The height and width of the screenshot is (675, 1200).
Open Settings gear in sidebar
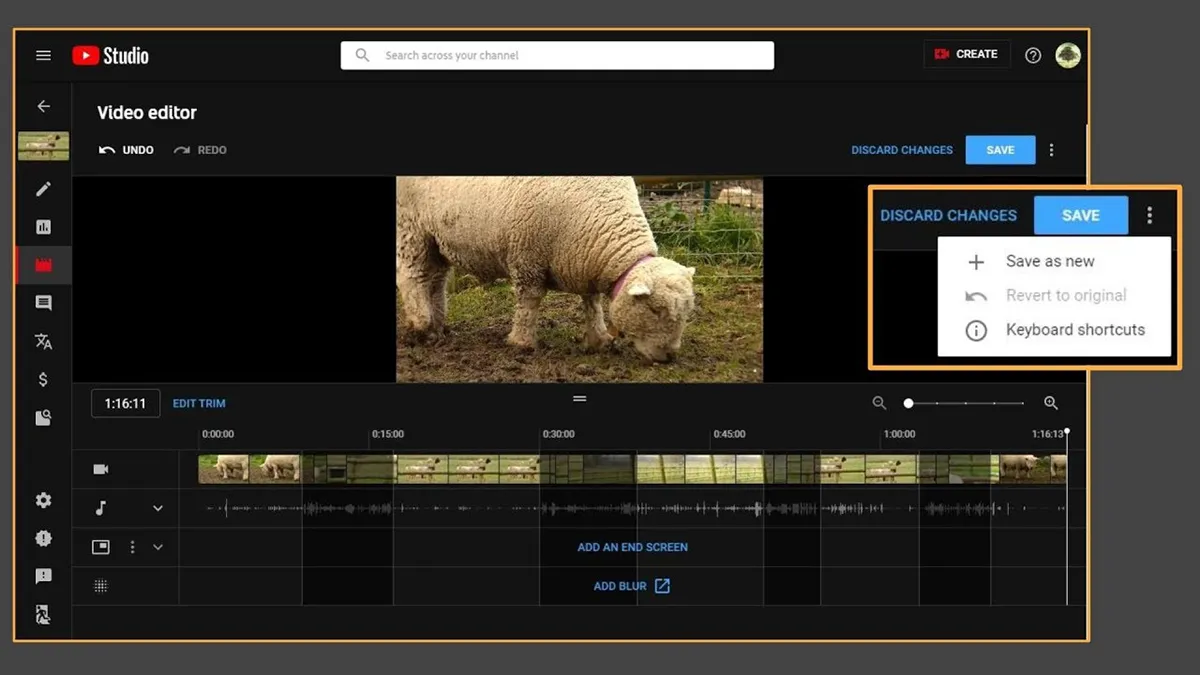[x=43, y=500]
